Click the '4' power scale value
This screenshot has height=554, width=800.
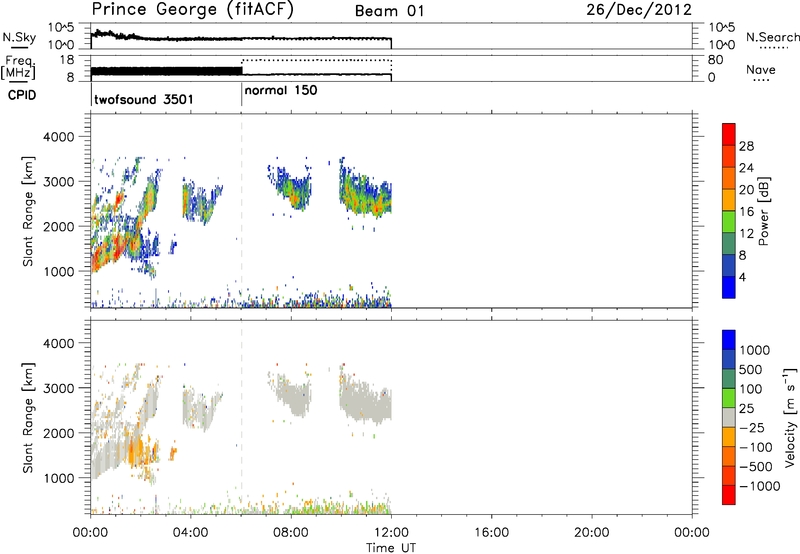point(742,277)
